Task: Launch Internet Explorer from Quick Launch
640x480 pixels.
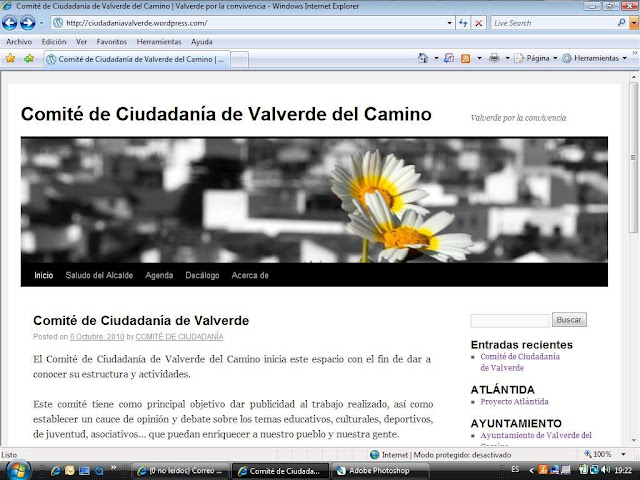Action: pyautogui.click(x=55, y=471)
